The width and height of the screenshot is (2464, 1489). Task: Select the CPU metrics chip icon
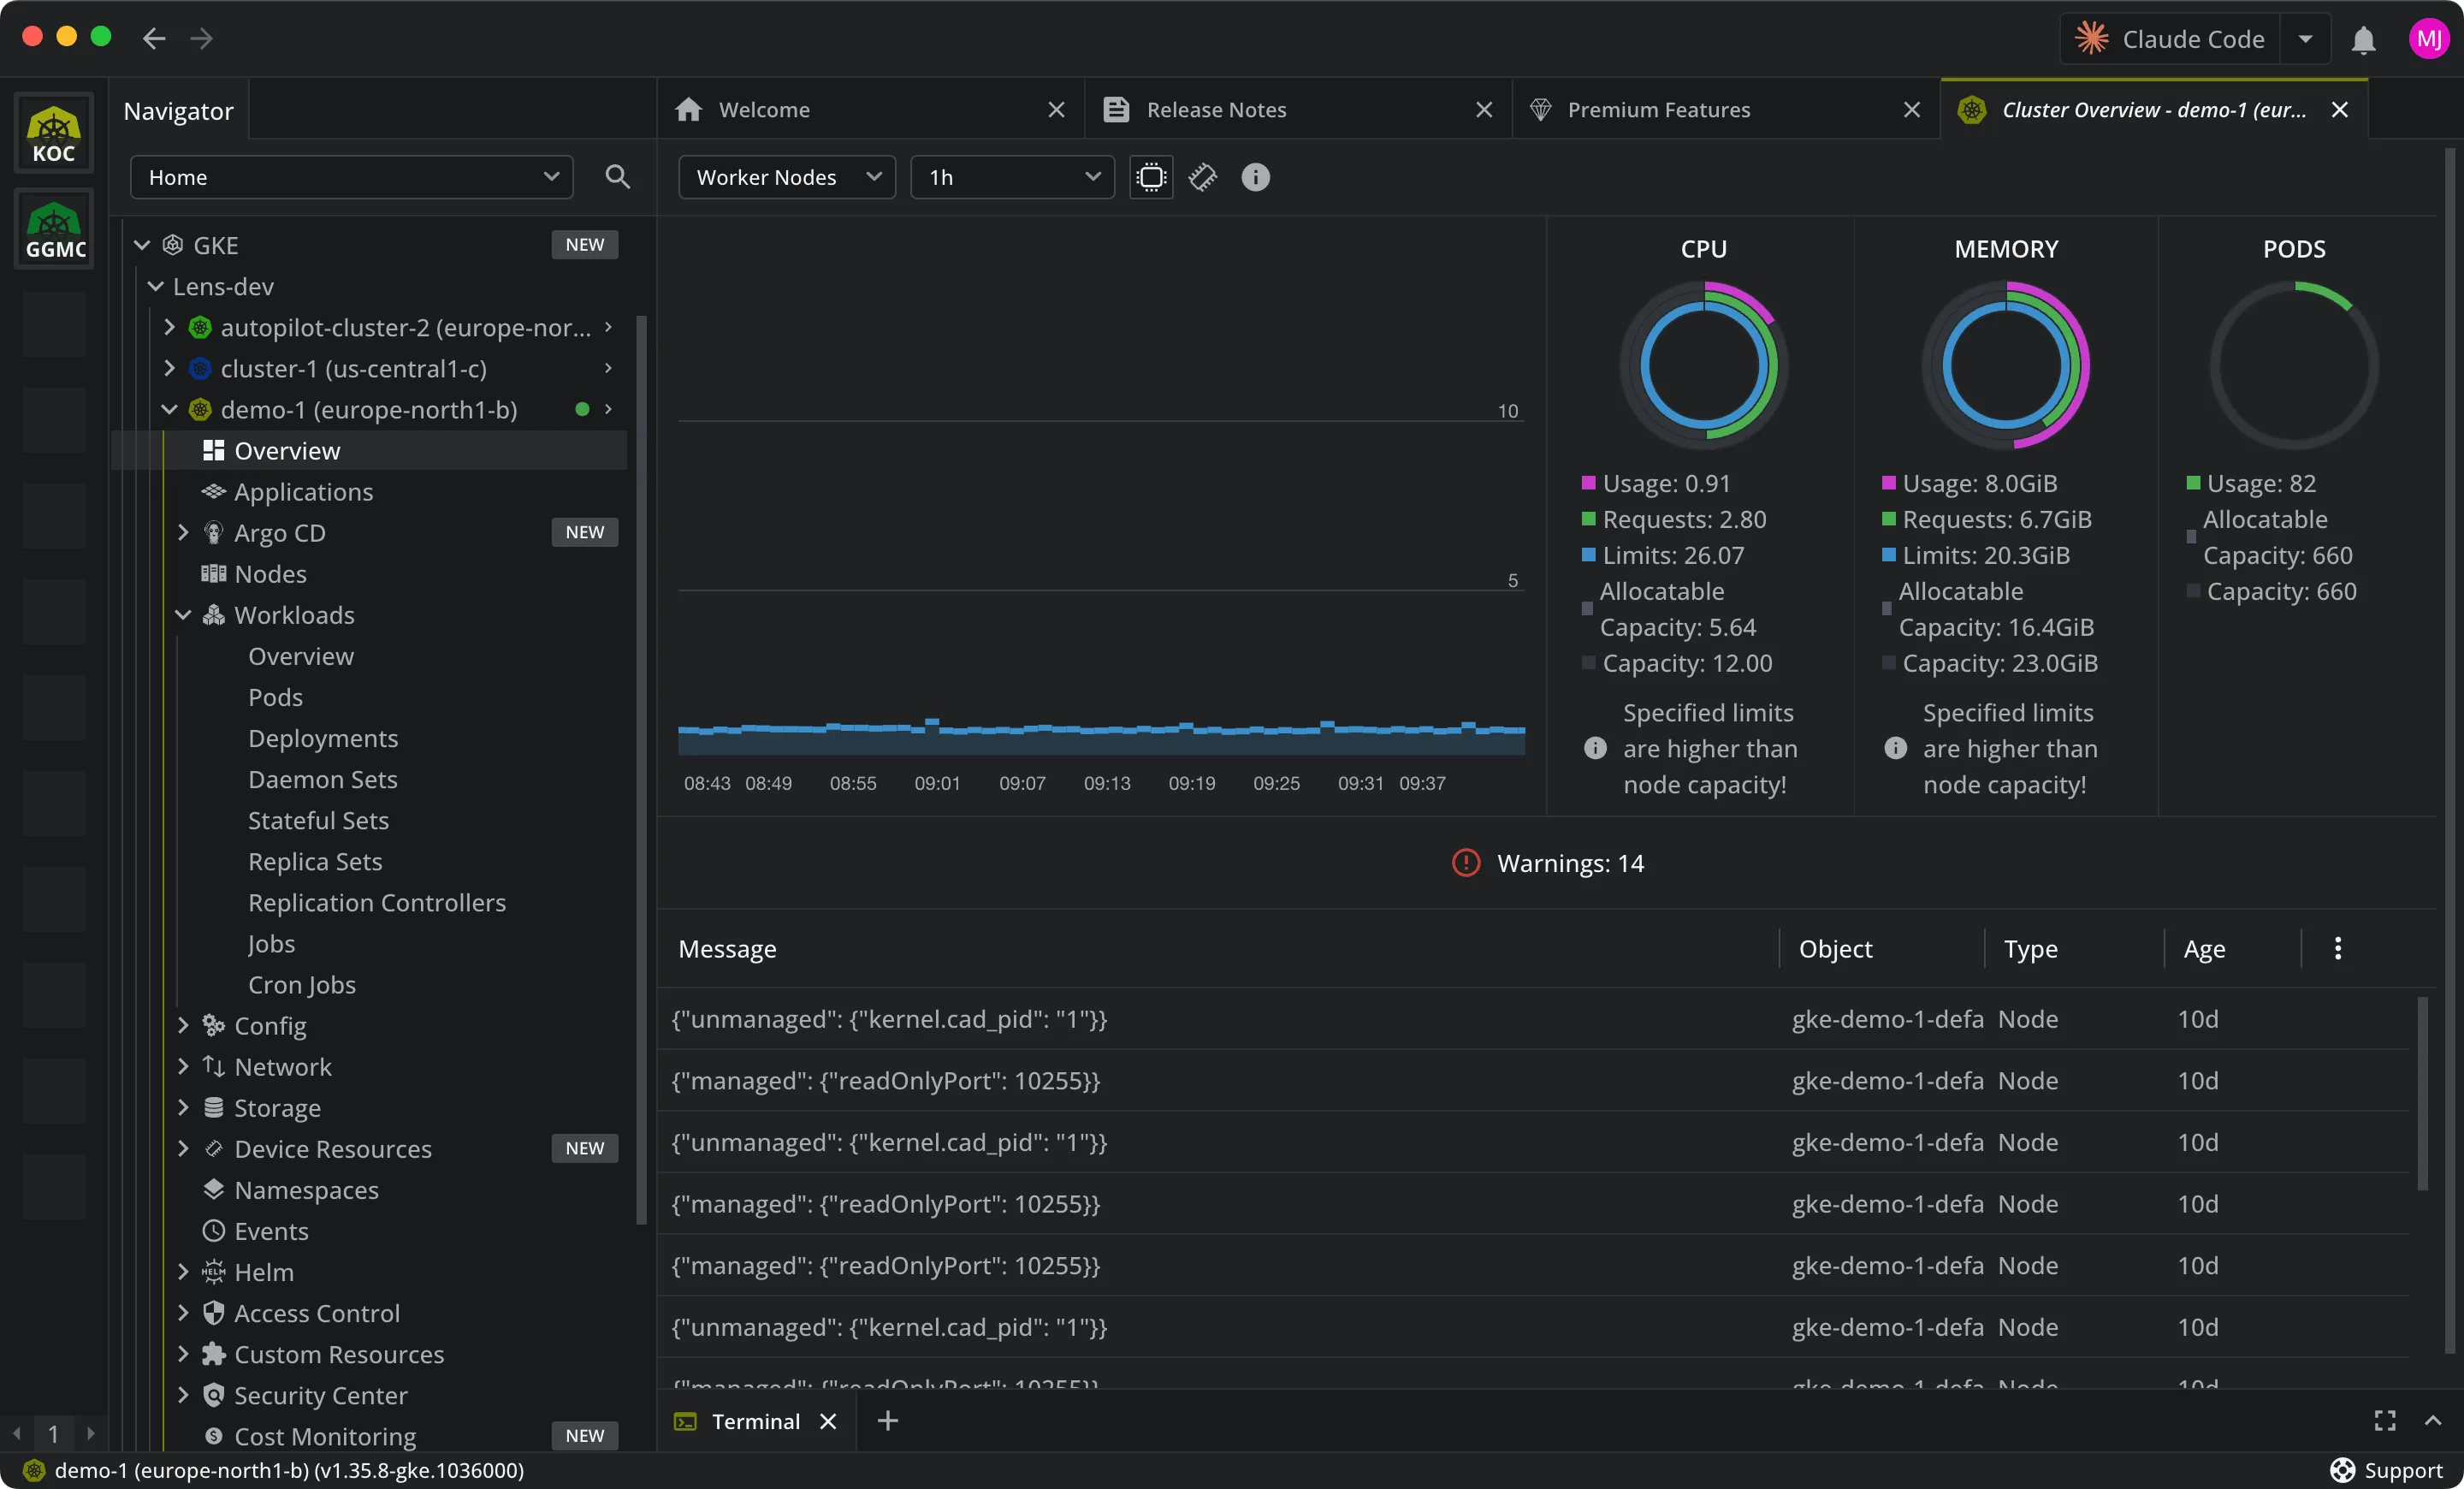(x=1151, y=177)
